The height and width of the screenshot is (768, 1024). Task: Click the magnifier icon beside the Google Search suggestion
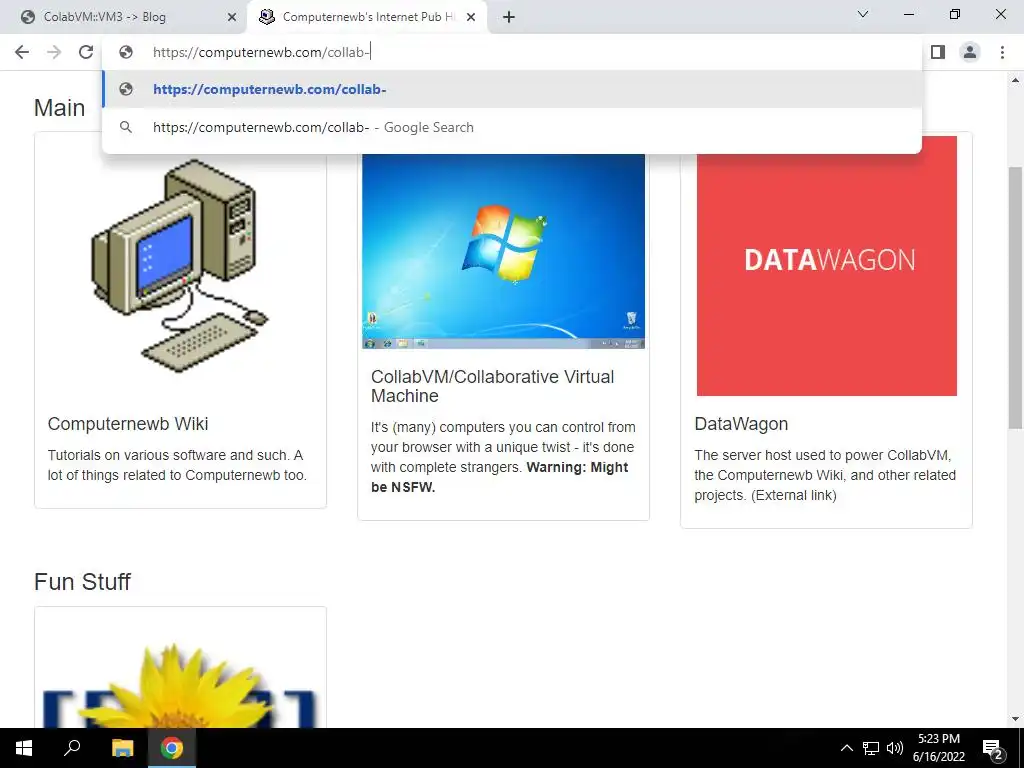point(126,127)
